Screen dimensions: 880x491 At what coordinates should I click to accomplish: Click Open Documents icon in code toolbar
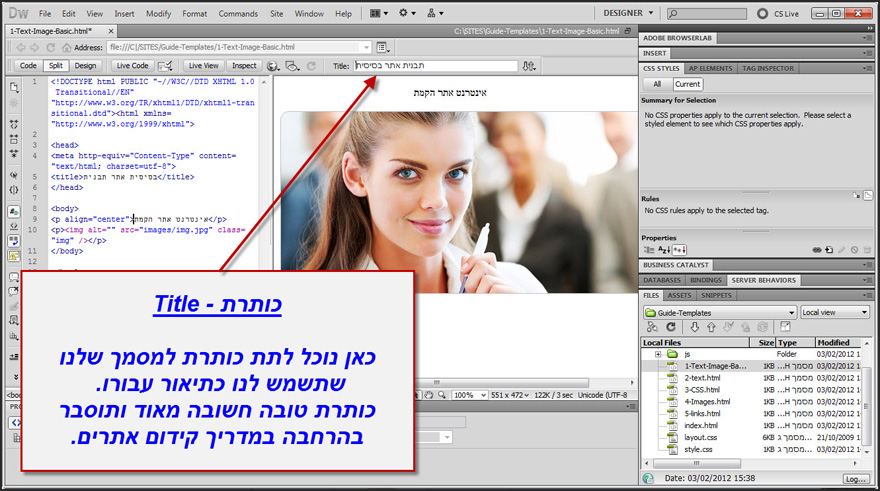[x=14, y=87]
